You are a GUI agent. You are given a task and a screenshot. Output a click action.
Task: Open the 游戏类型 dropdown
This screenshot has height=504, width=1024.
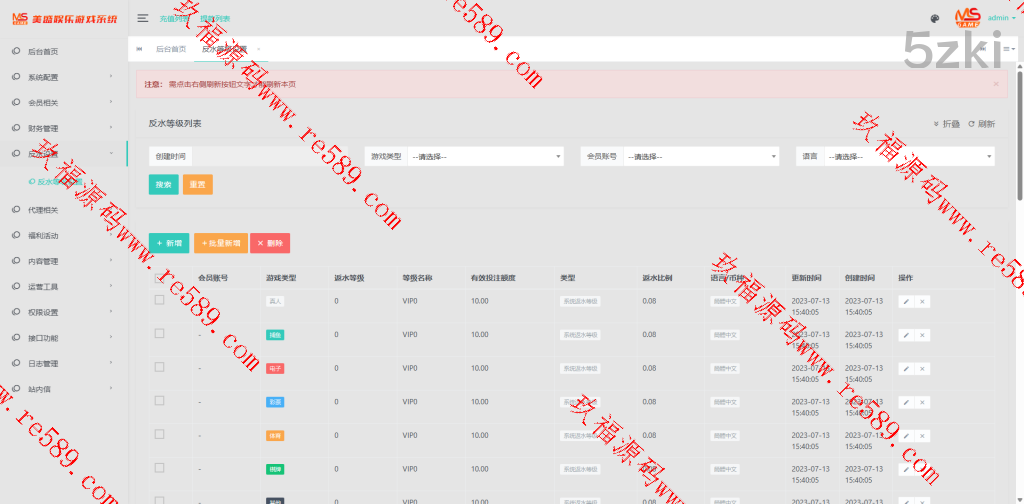pos(485,156)
